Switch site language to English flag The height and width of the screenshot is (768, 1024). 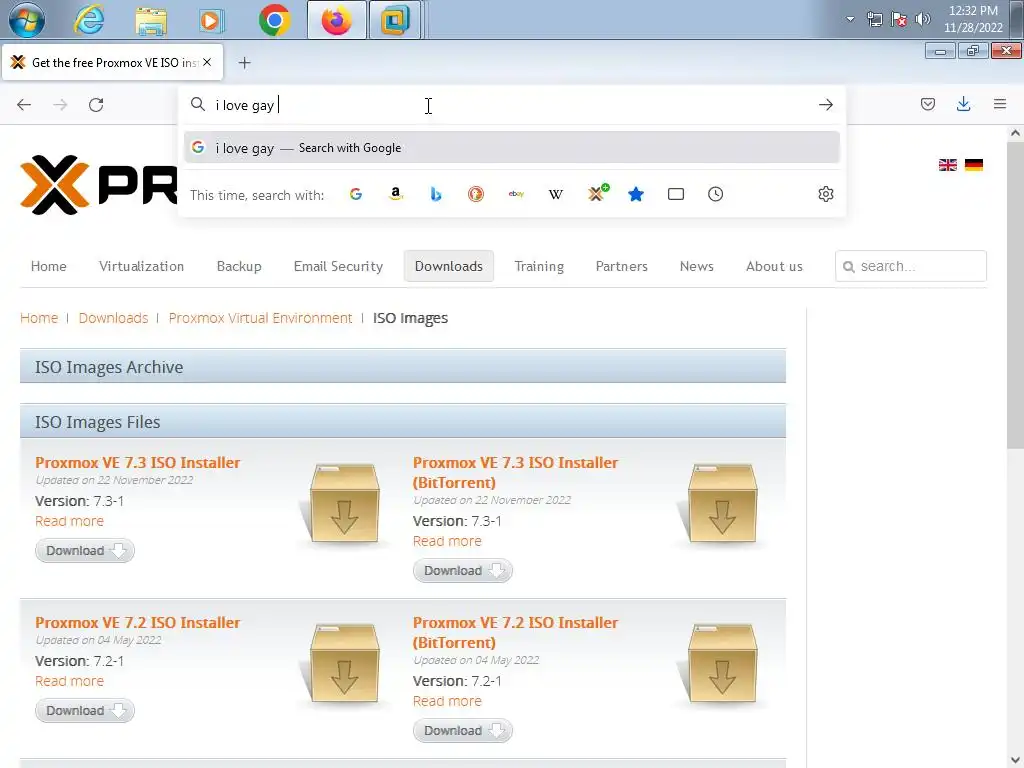click(948, 165)
